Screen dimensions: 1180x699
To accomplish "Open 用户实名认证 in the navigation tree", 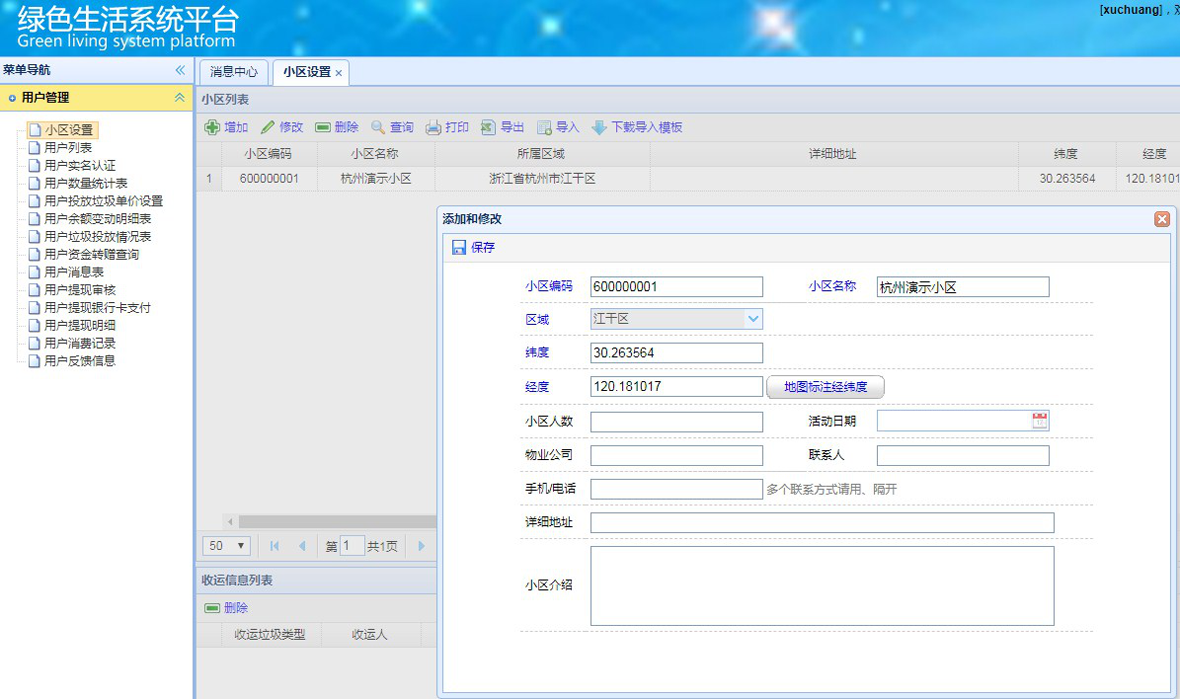I will point(80,166).
